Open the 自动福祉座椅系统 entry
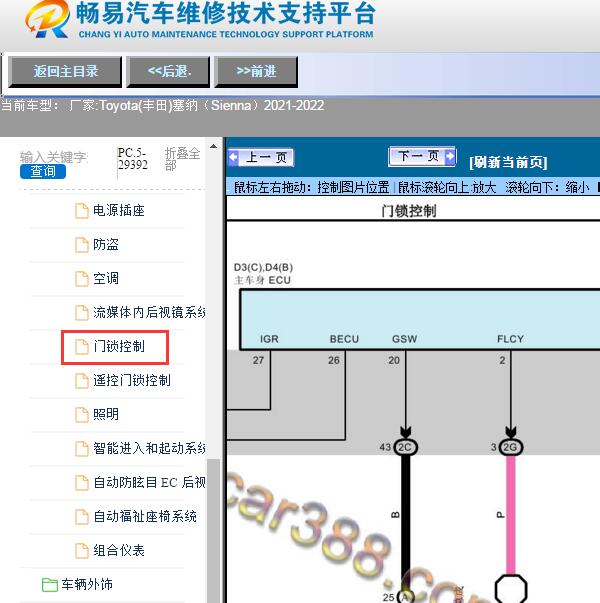The width and height of the screenshot is (600, 603). (145, 516)
